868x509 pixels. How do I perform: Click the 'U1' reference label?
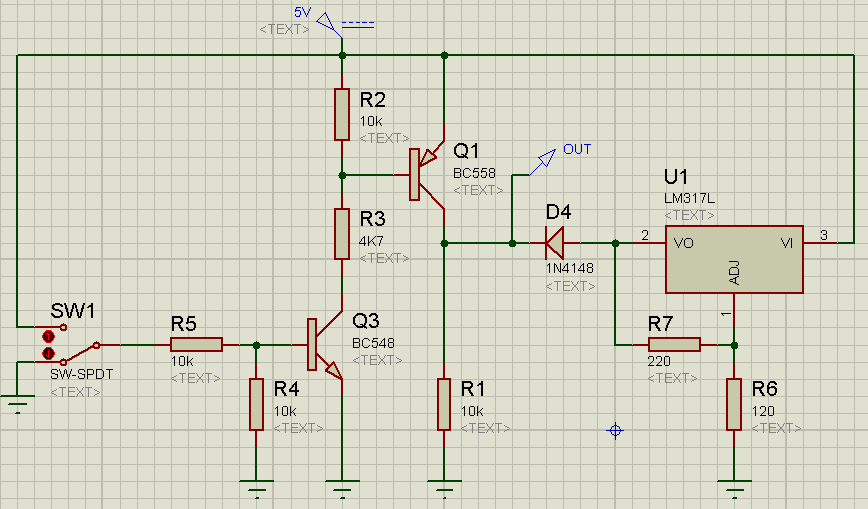click(x=675, y=177)
